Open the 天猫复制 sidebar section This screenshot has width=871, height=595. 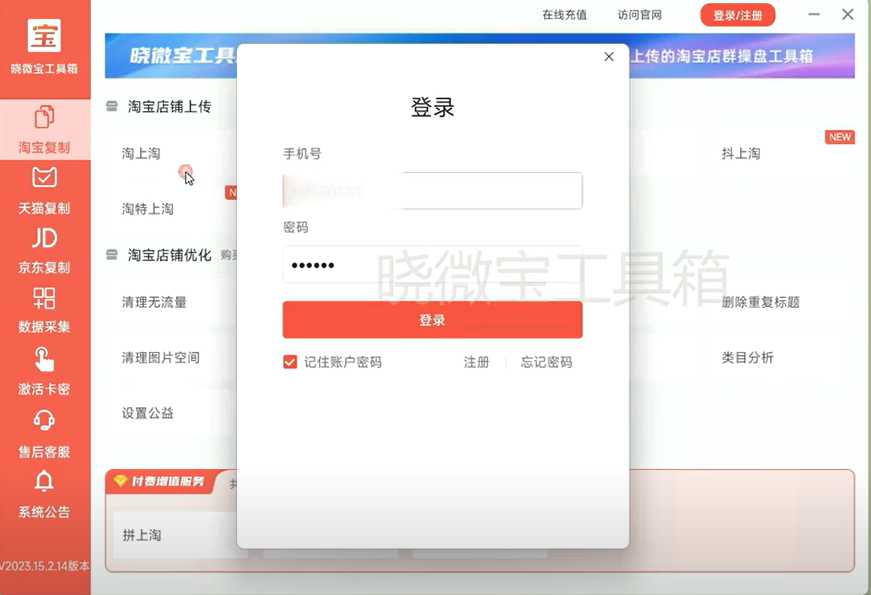[x=44, y=191]
